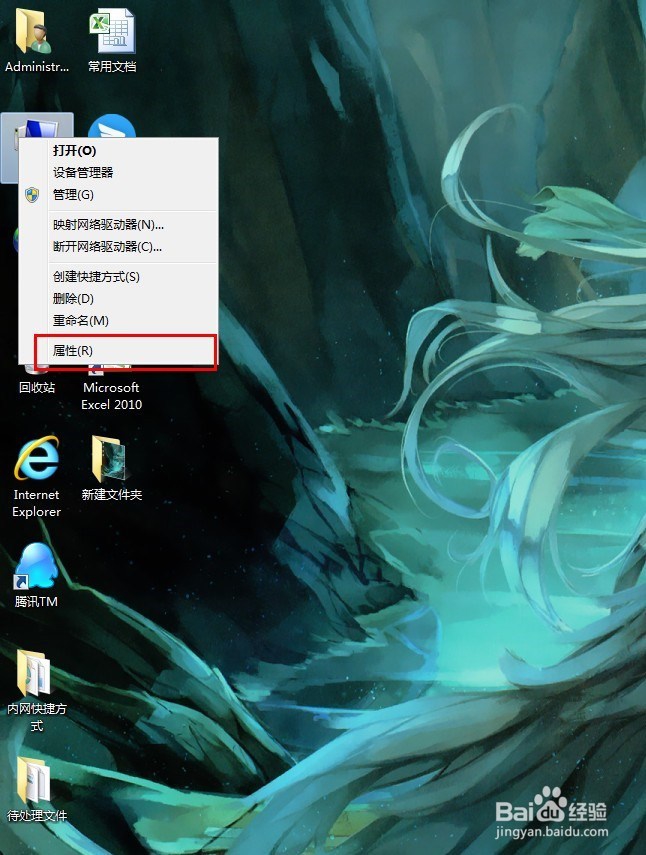The width and height of the screenshot is (646, 855).
Task: Select 管理(G) menu entry
Action: pyautogui.click(x=118, y=195)
